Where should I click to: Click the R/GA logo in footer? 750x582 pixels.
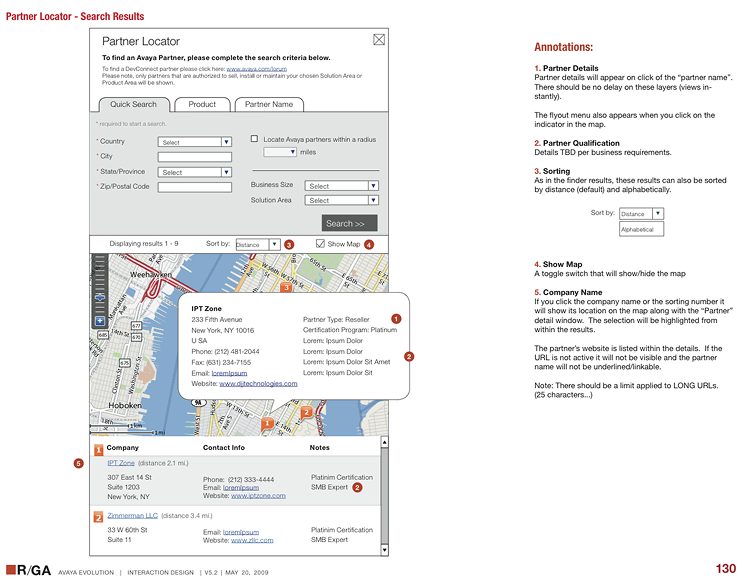(x=29, y=570)
